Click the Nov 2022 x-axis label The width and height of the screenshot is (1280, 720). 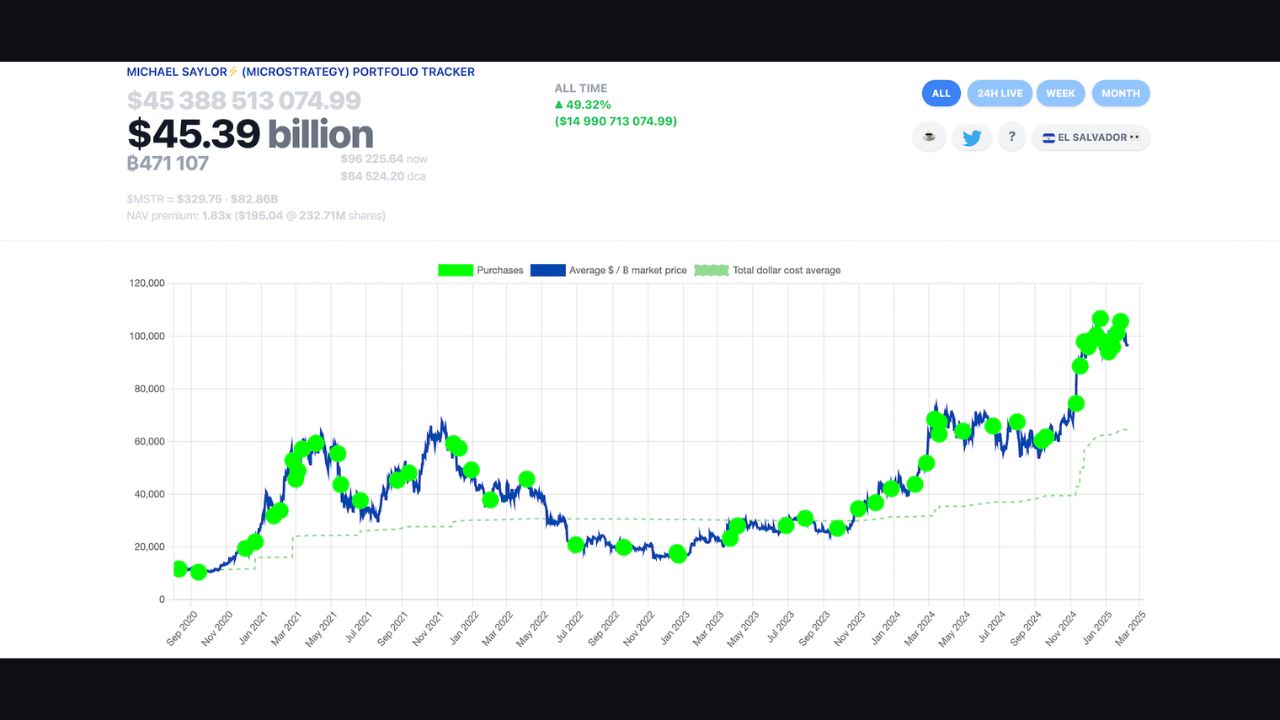click(637, 628)
